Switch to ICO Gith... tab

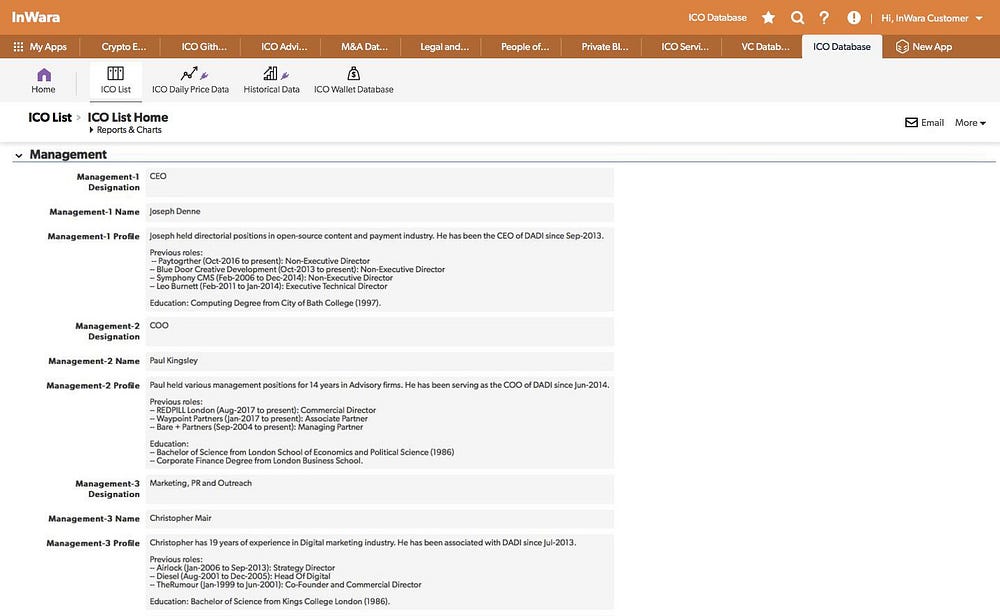[x=204, y=47]
